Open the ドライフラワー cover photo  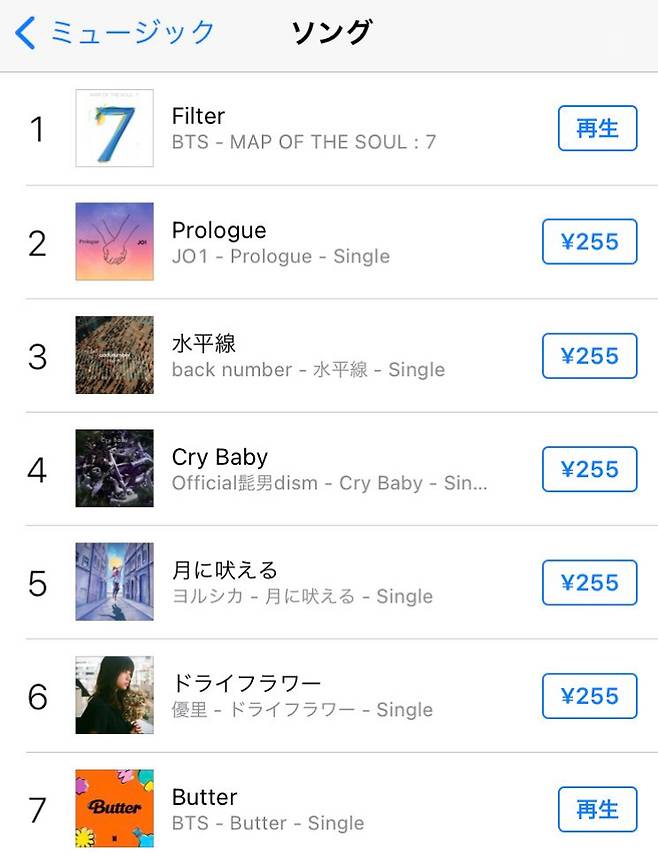click(x=114, y=696)
